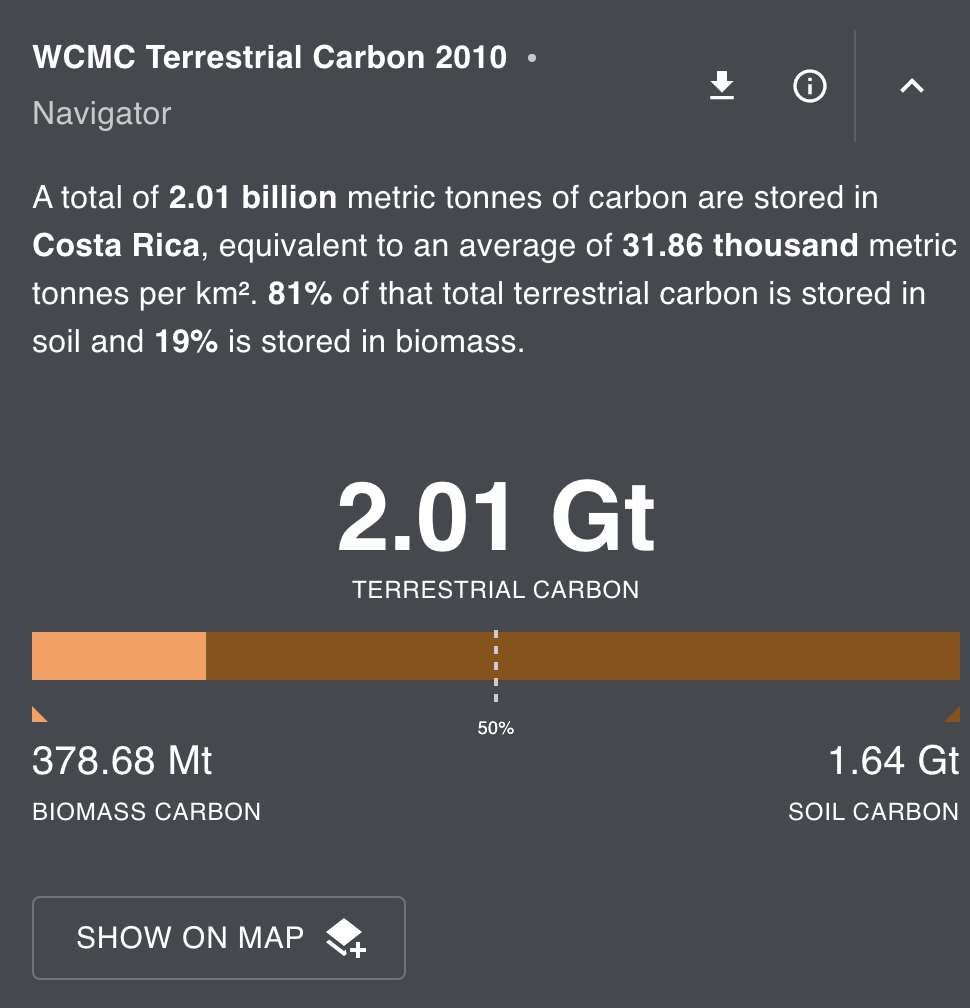970x1008 pixels.
Task: Click the 378.68 Mt biomass value
Action: click(122, 762)
